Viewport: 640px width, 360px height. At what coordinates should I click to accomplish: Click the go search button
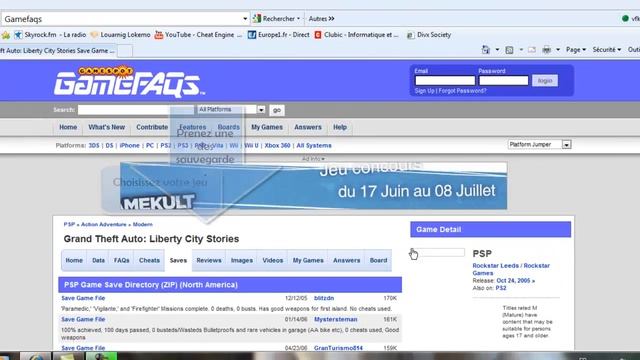[x=277, y=110]
